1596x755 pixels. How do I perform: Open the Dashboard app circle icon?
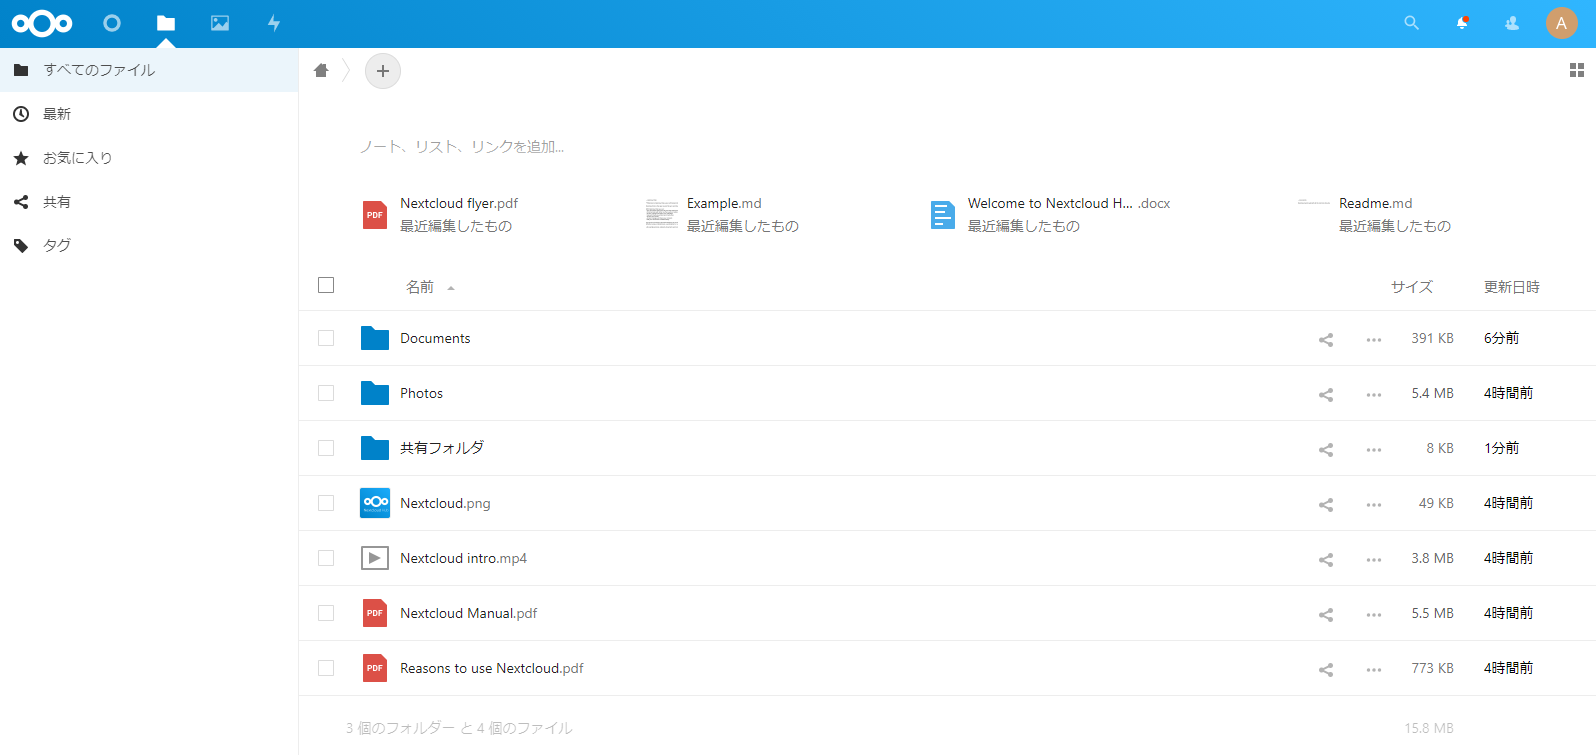112,23
